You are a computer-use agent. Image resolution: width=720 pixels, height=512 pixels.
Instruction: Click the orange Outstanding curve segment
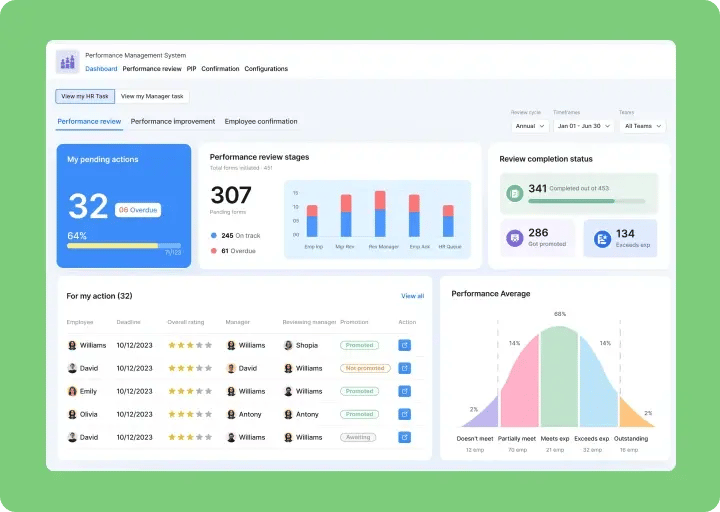coord(633,416)
